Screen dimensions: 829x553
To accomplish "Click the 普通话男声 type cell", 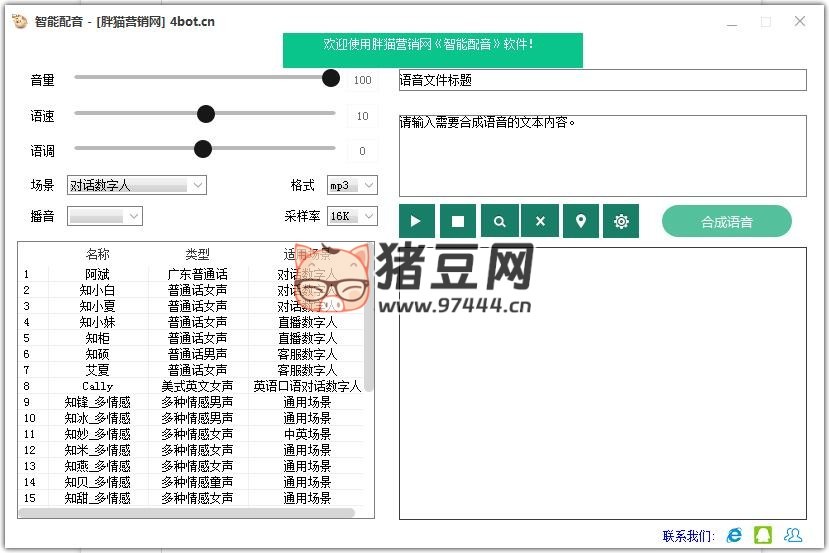I will tap(197, 354).
